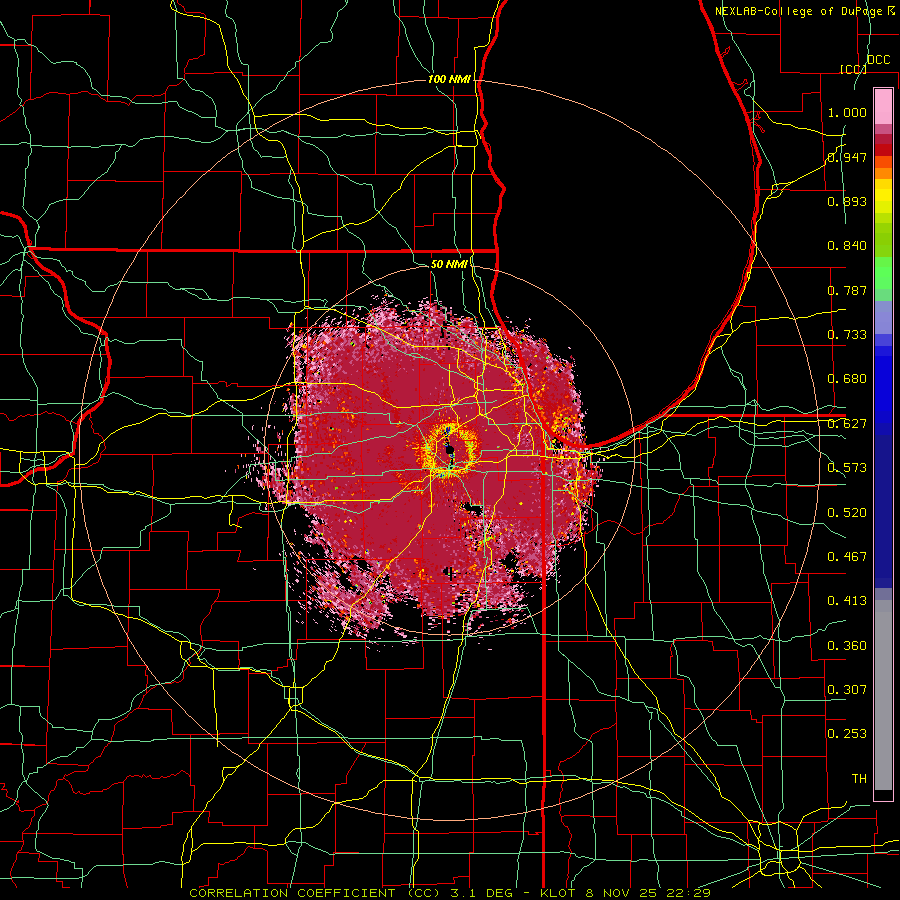Click the DCC label above the legend
This screenshot has width=900, height=900.
coord(878,60)
